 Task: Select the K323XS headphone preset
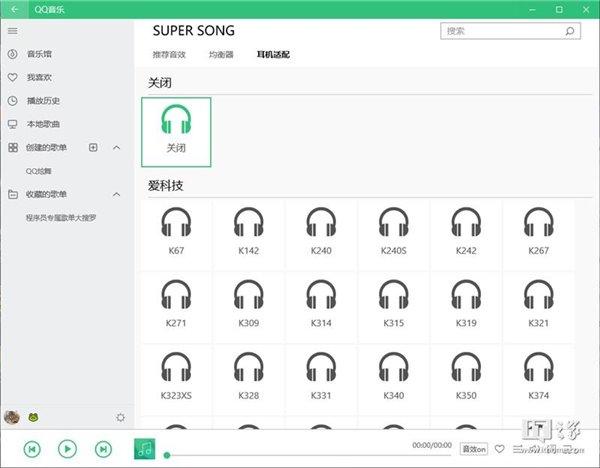[x=176, y=379]
